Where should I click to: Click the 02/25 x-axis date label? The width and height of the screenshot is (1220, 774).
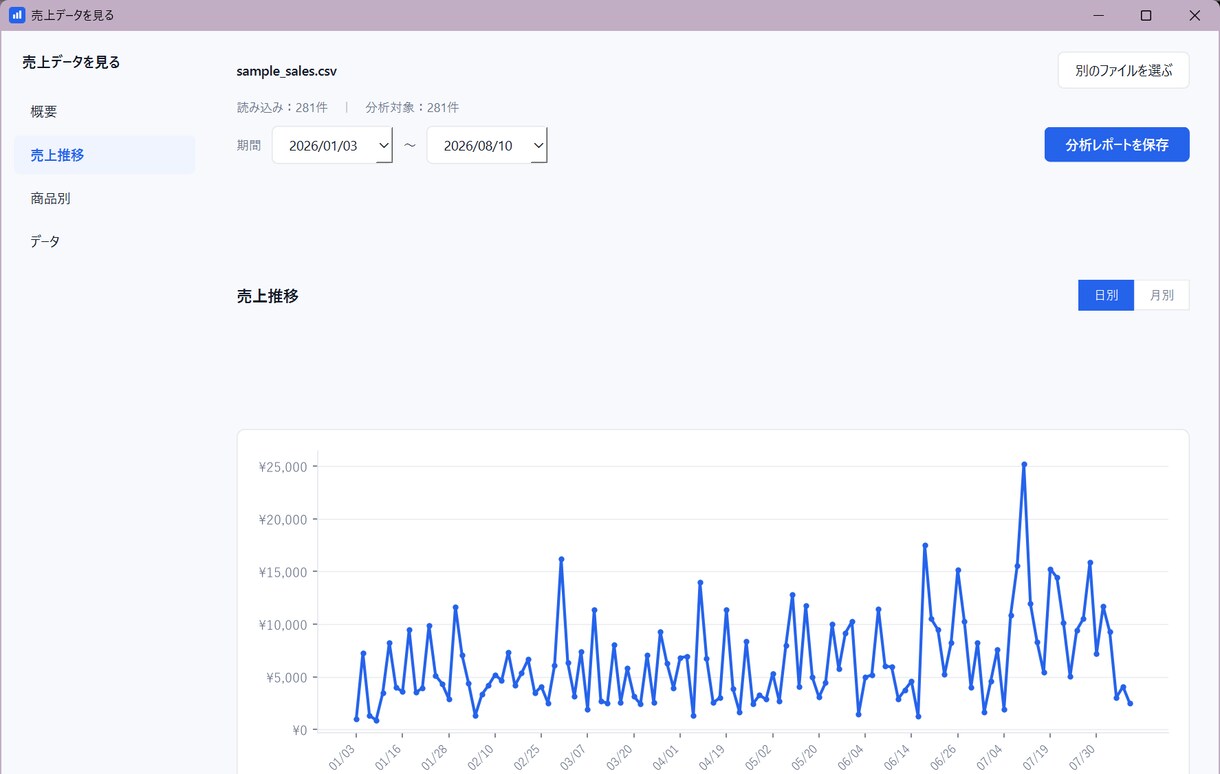(527, 757)
